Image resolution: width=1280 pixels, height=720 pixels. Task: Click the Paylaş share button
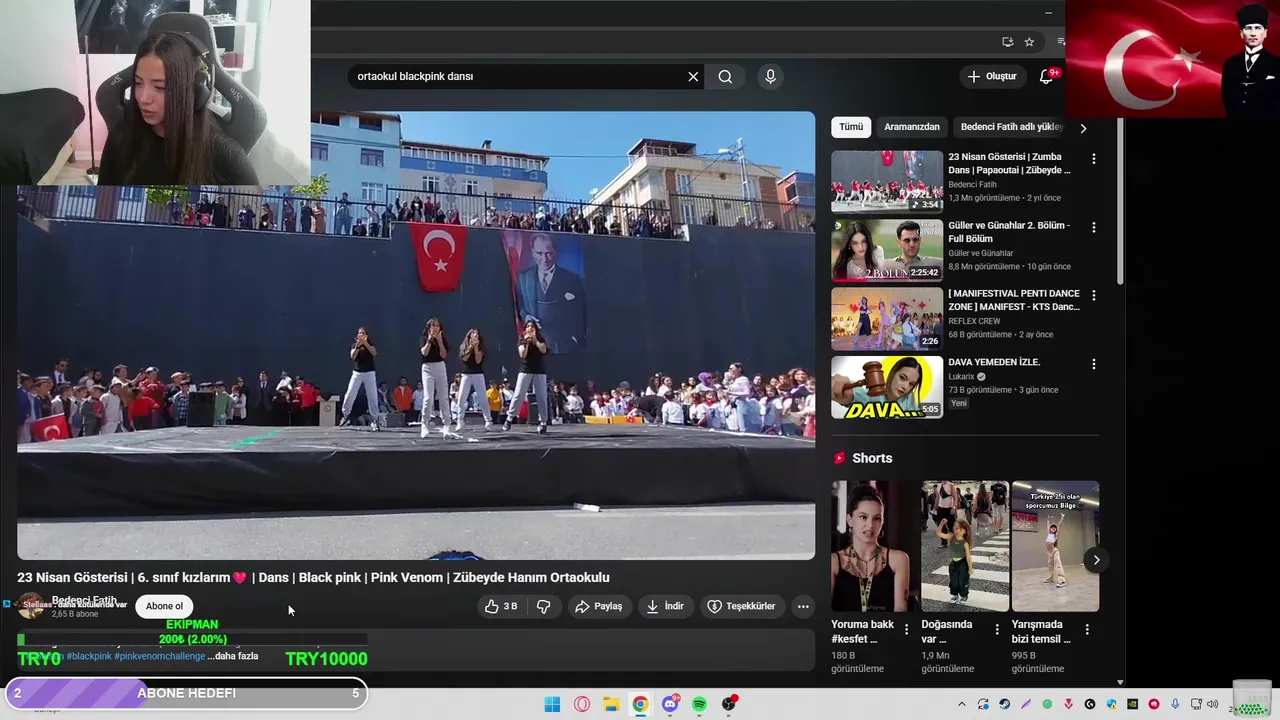(x=599, y=606)
